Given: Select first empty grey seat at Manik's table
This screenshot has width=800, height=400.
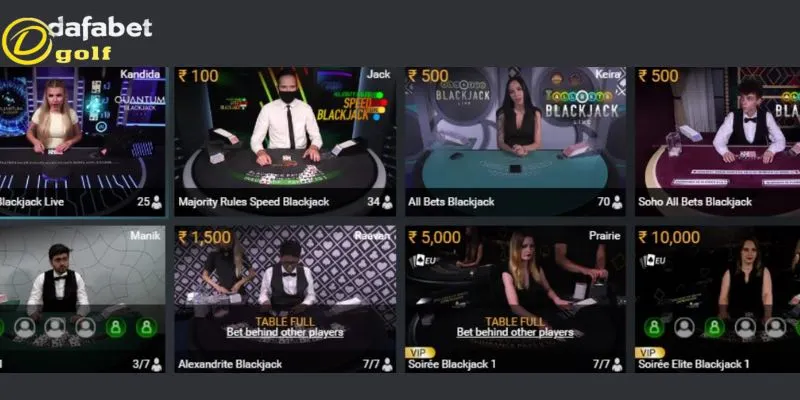Looking at the screenshot, I should click(24, 328).
